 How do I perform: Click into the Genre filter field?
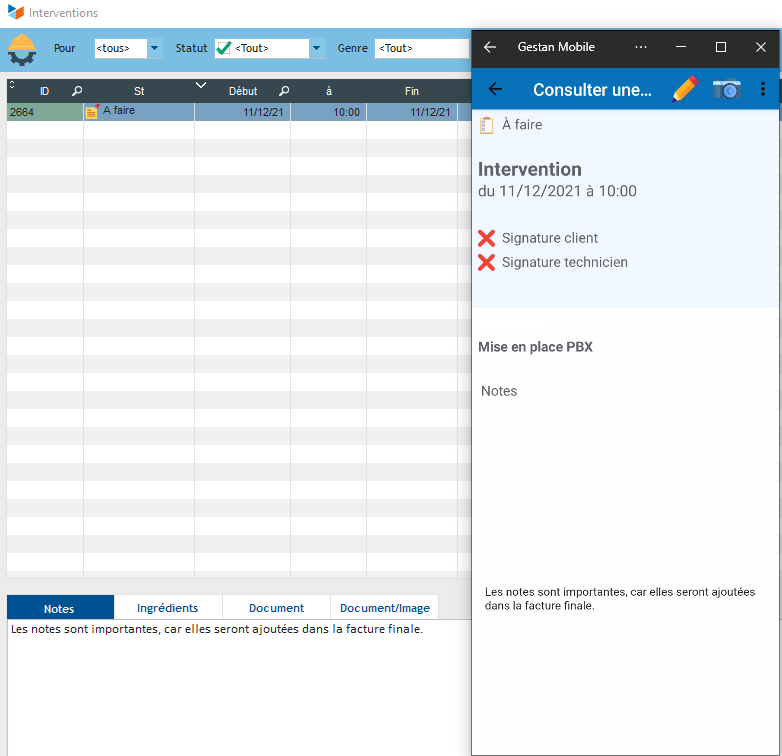422,48
